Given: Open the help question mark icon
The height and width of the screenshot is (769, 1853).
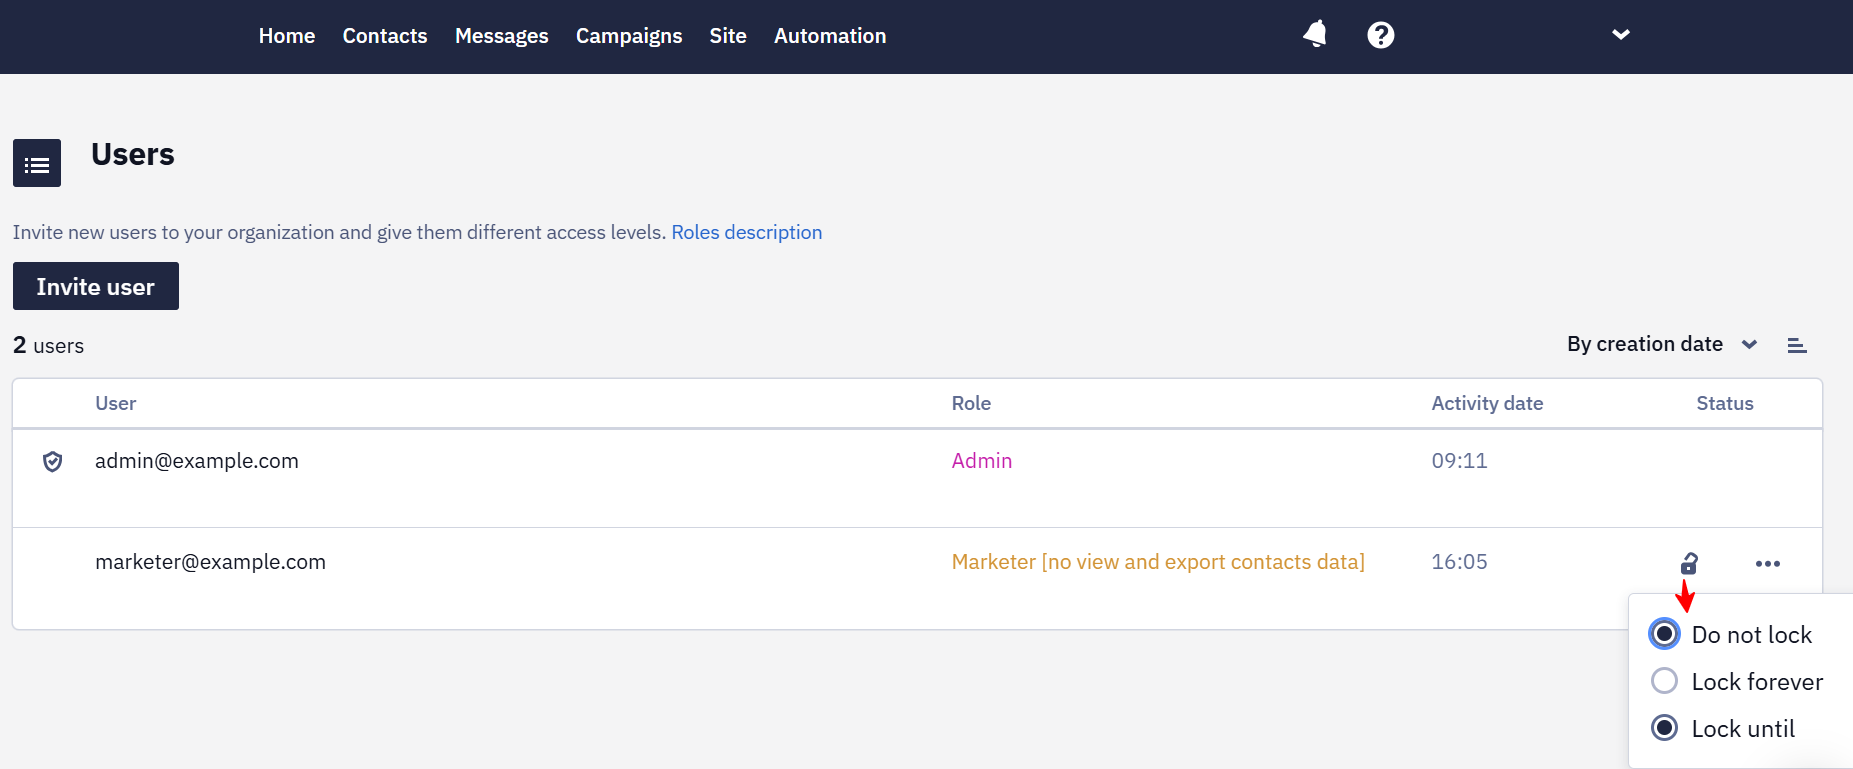Looking at the screenshot, I should [x=1381, y=35].
